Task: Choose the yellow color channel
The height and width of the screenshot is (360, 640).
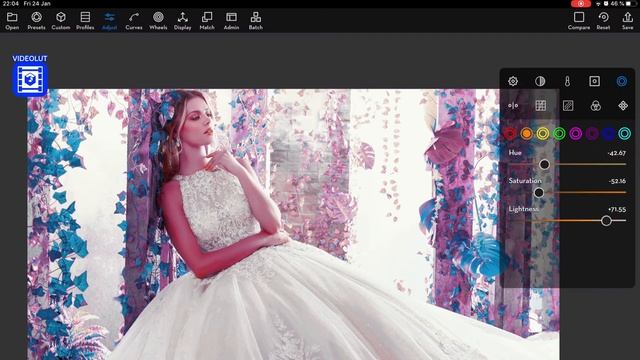Action: 543,133
